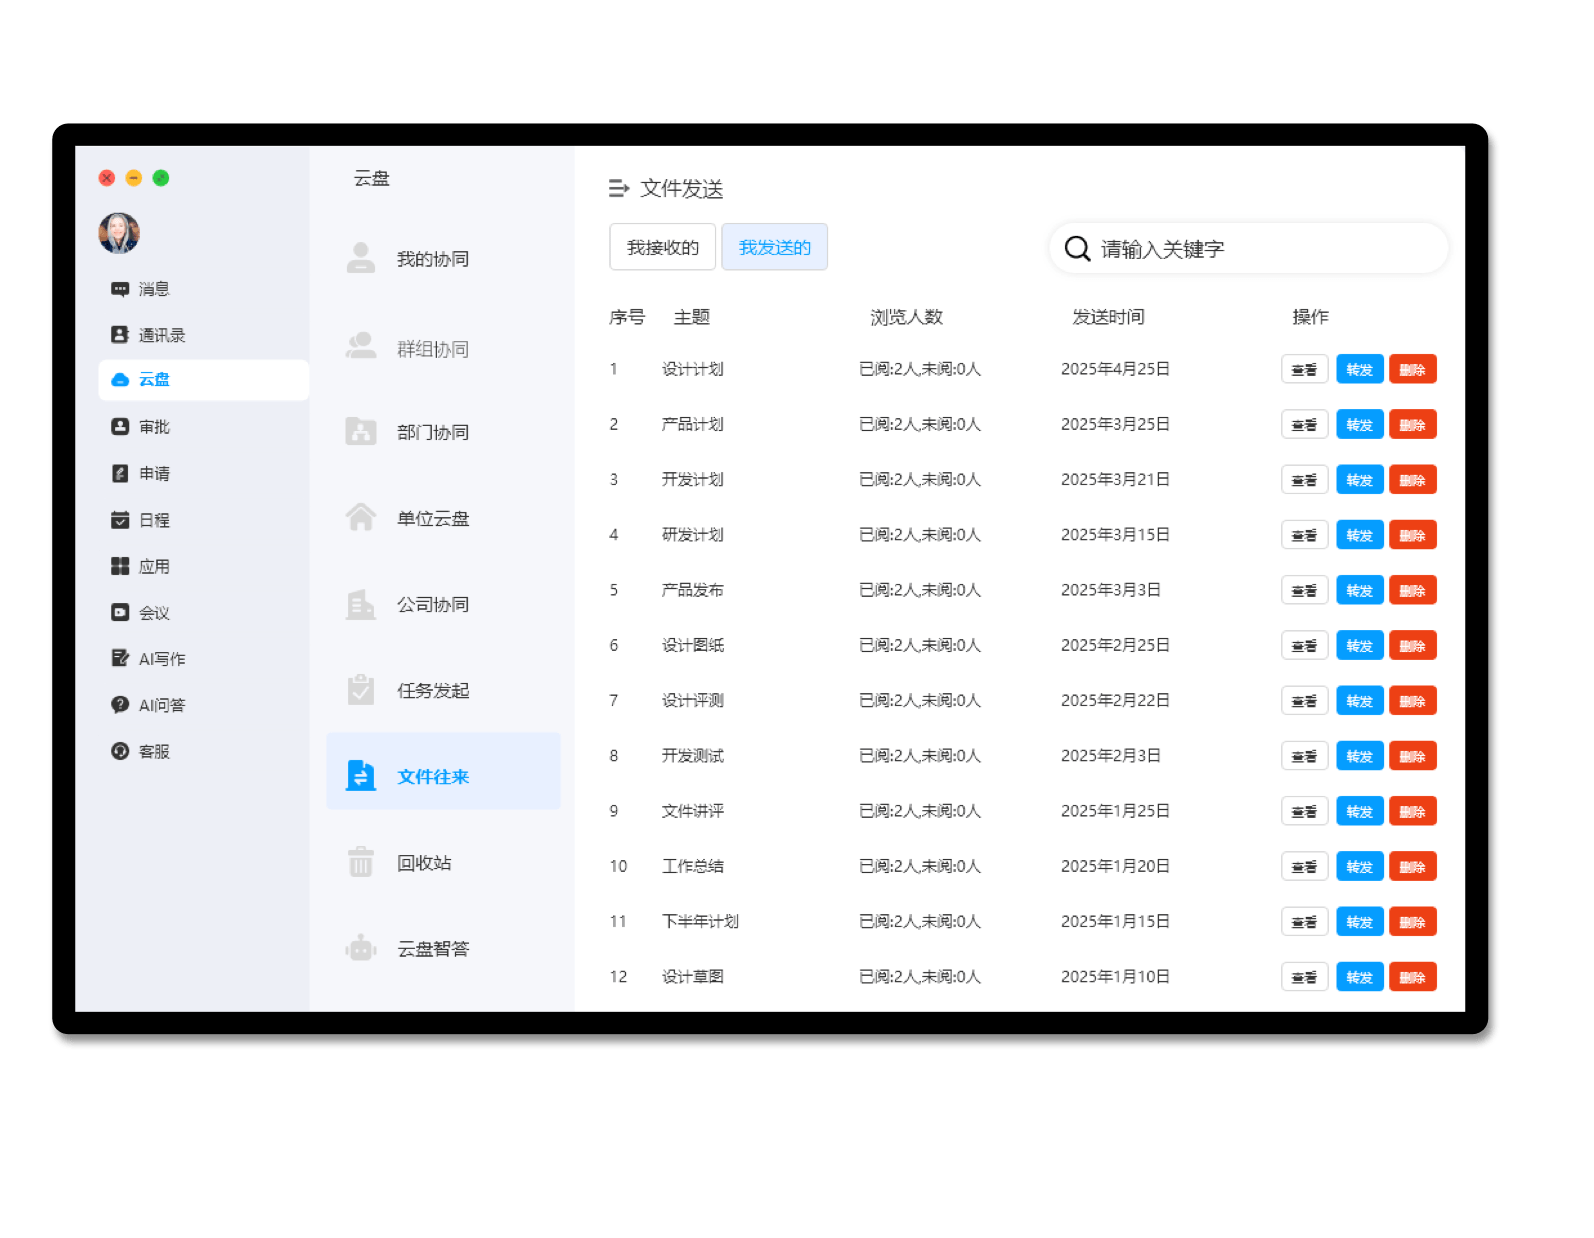Delete the 设计图纸 row
This screenshot has width=1594, height=1238.
(x=1413, y=645)
